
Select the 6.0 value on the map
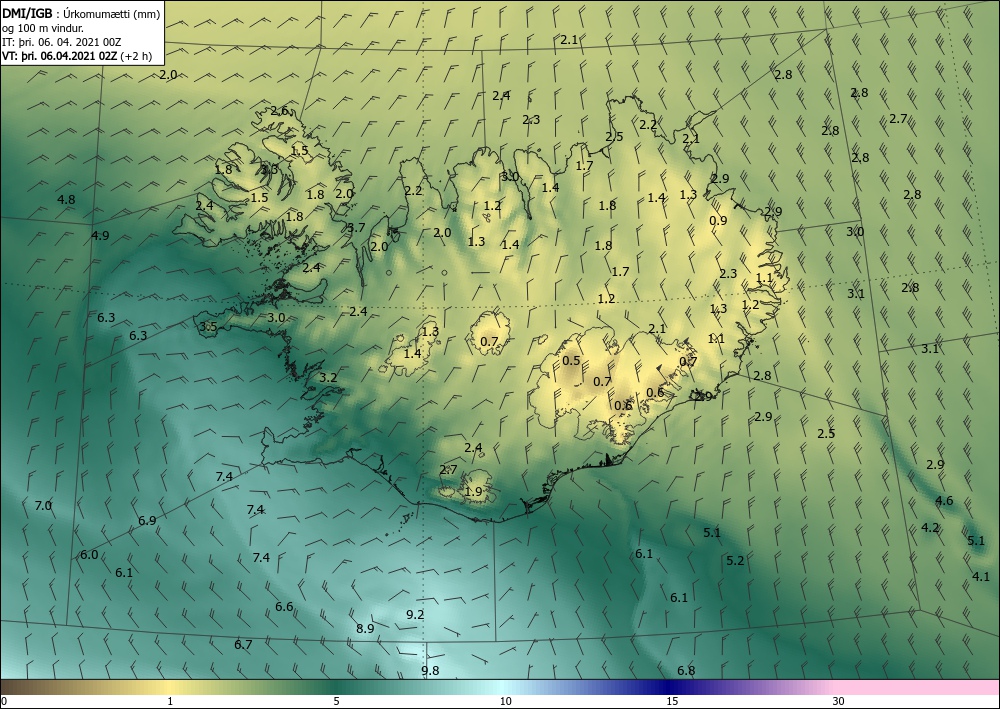coord(89,555)
